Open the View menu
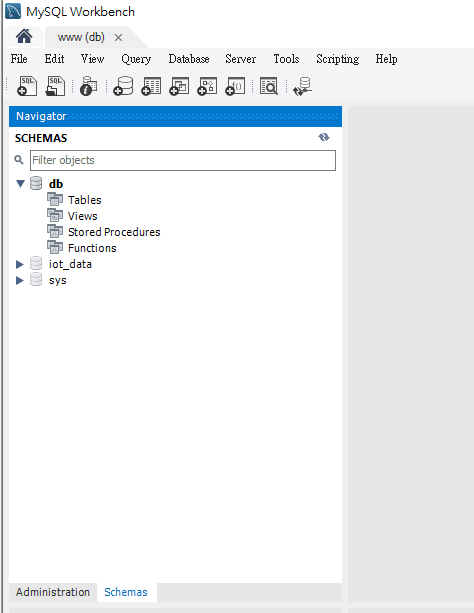474x613 pixels. coord(92,59)
